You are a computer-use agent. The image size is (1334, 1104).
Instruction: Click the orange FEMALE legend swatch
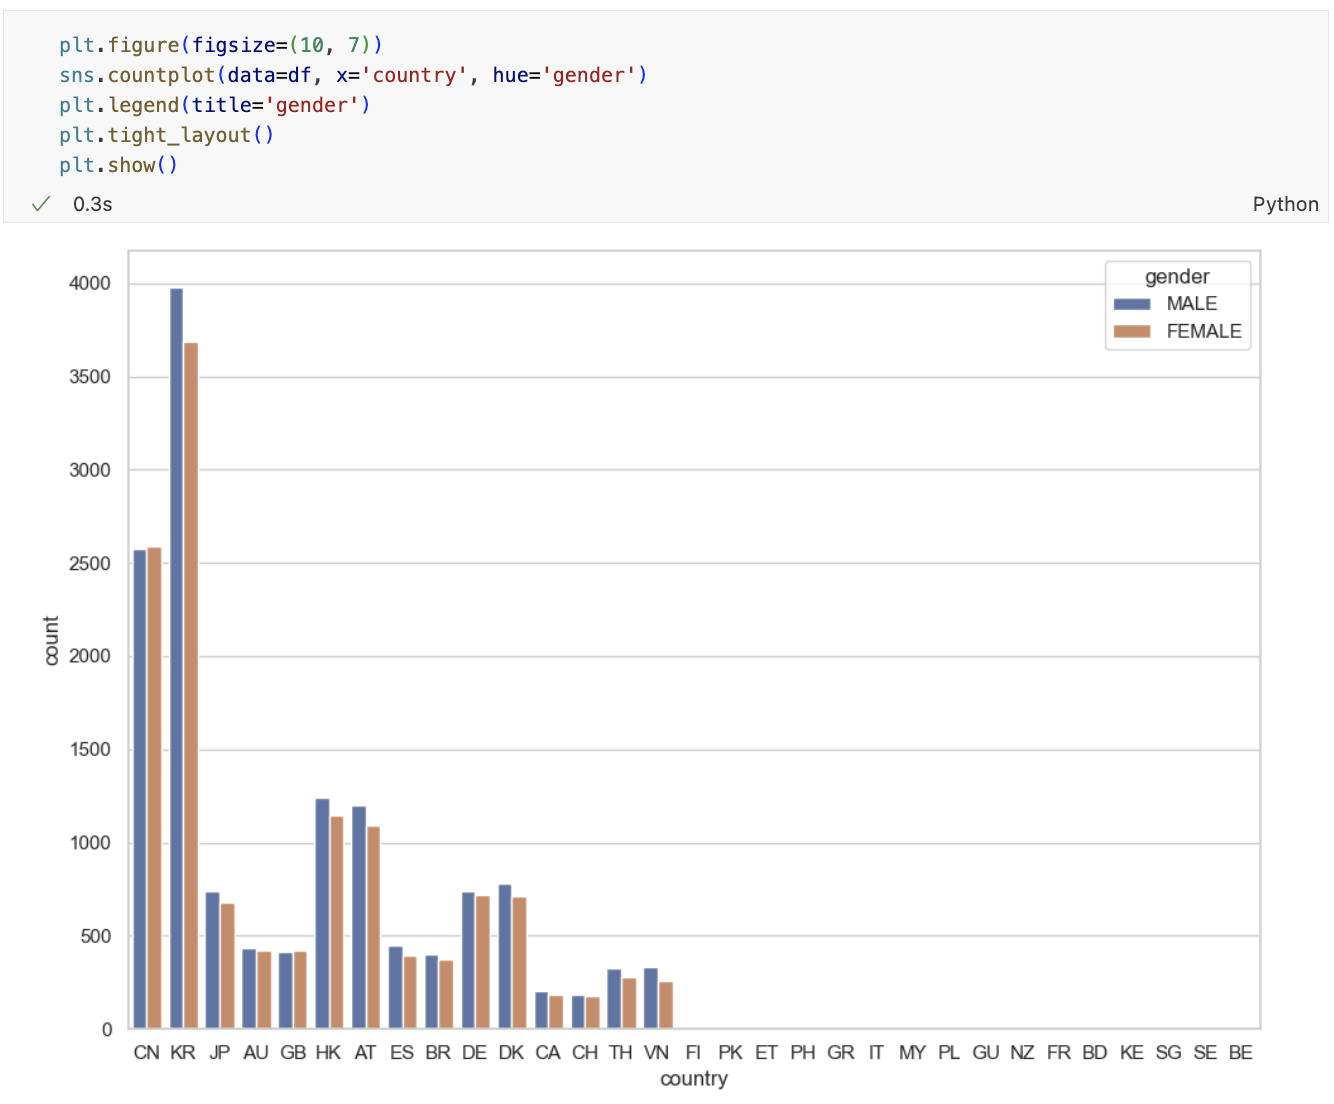[1132, 332]
